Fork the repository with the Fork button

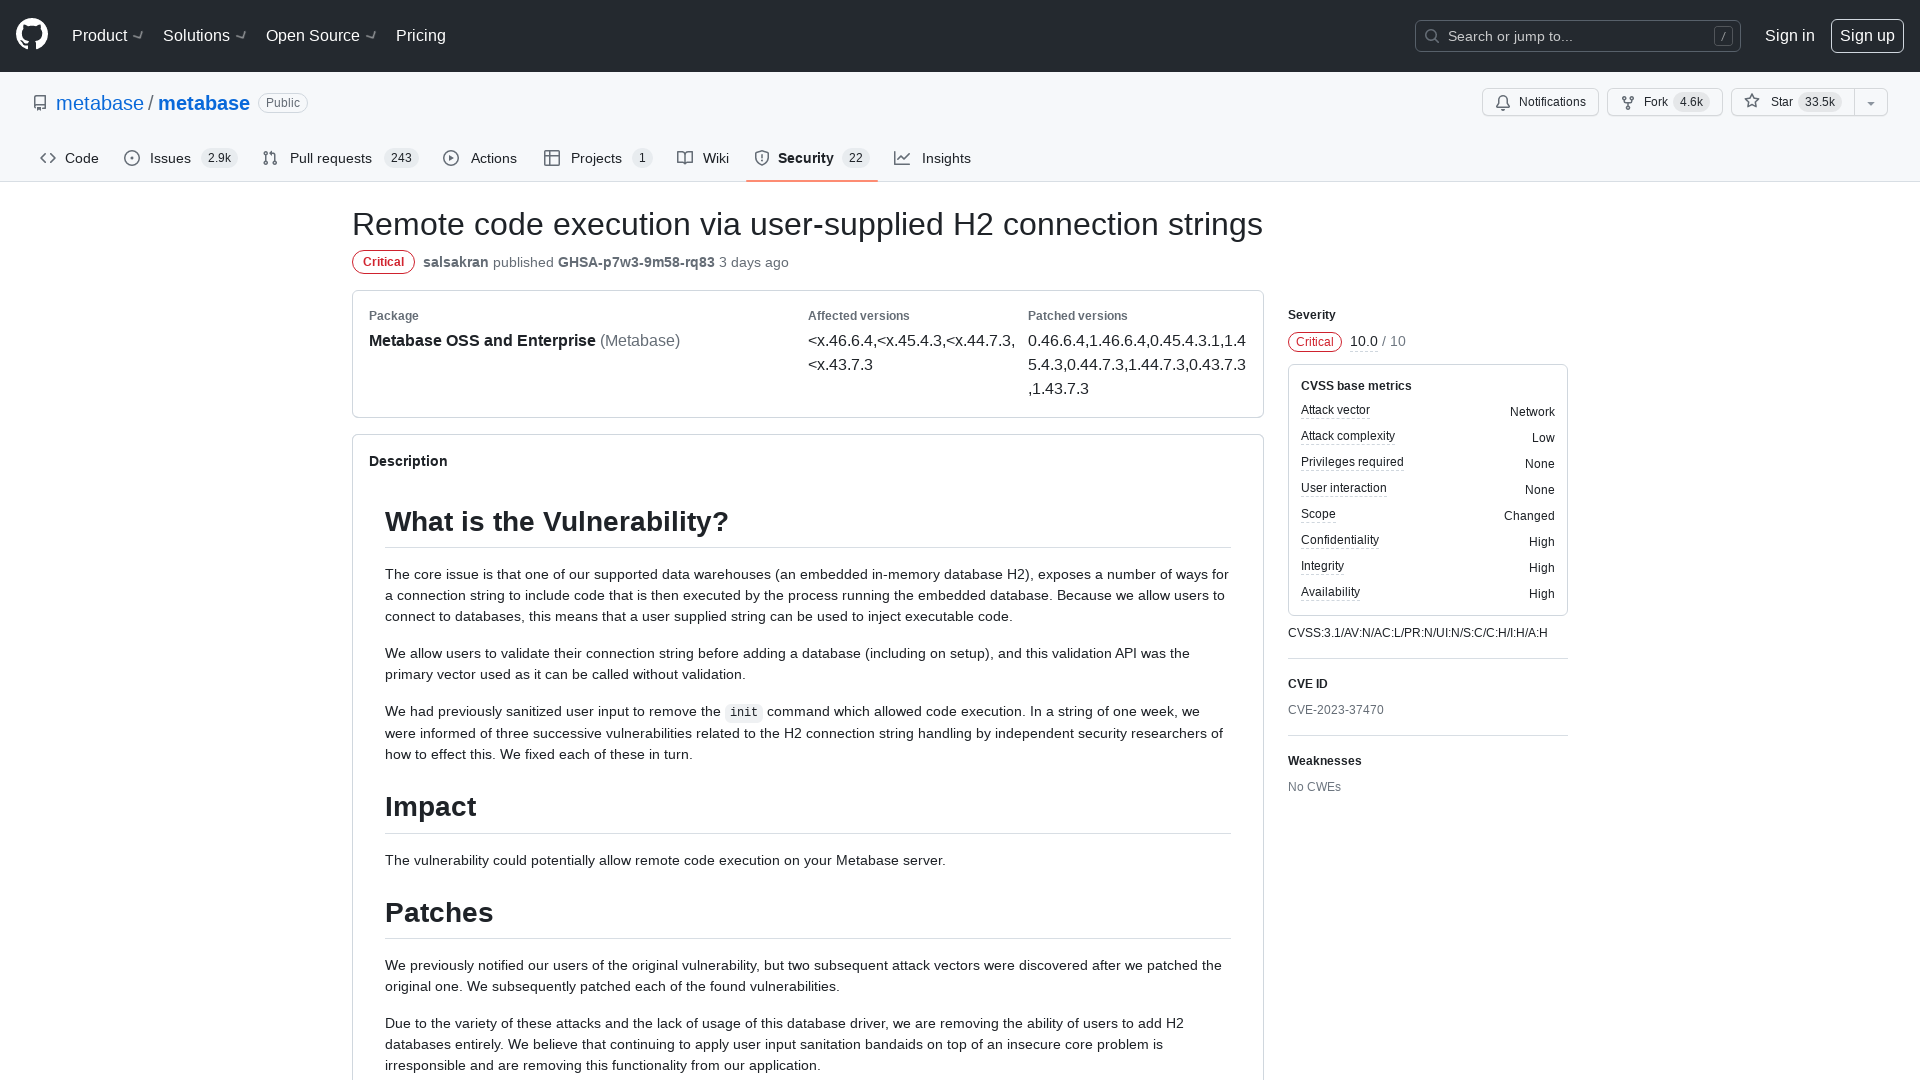click(1664, 102)
